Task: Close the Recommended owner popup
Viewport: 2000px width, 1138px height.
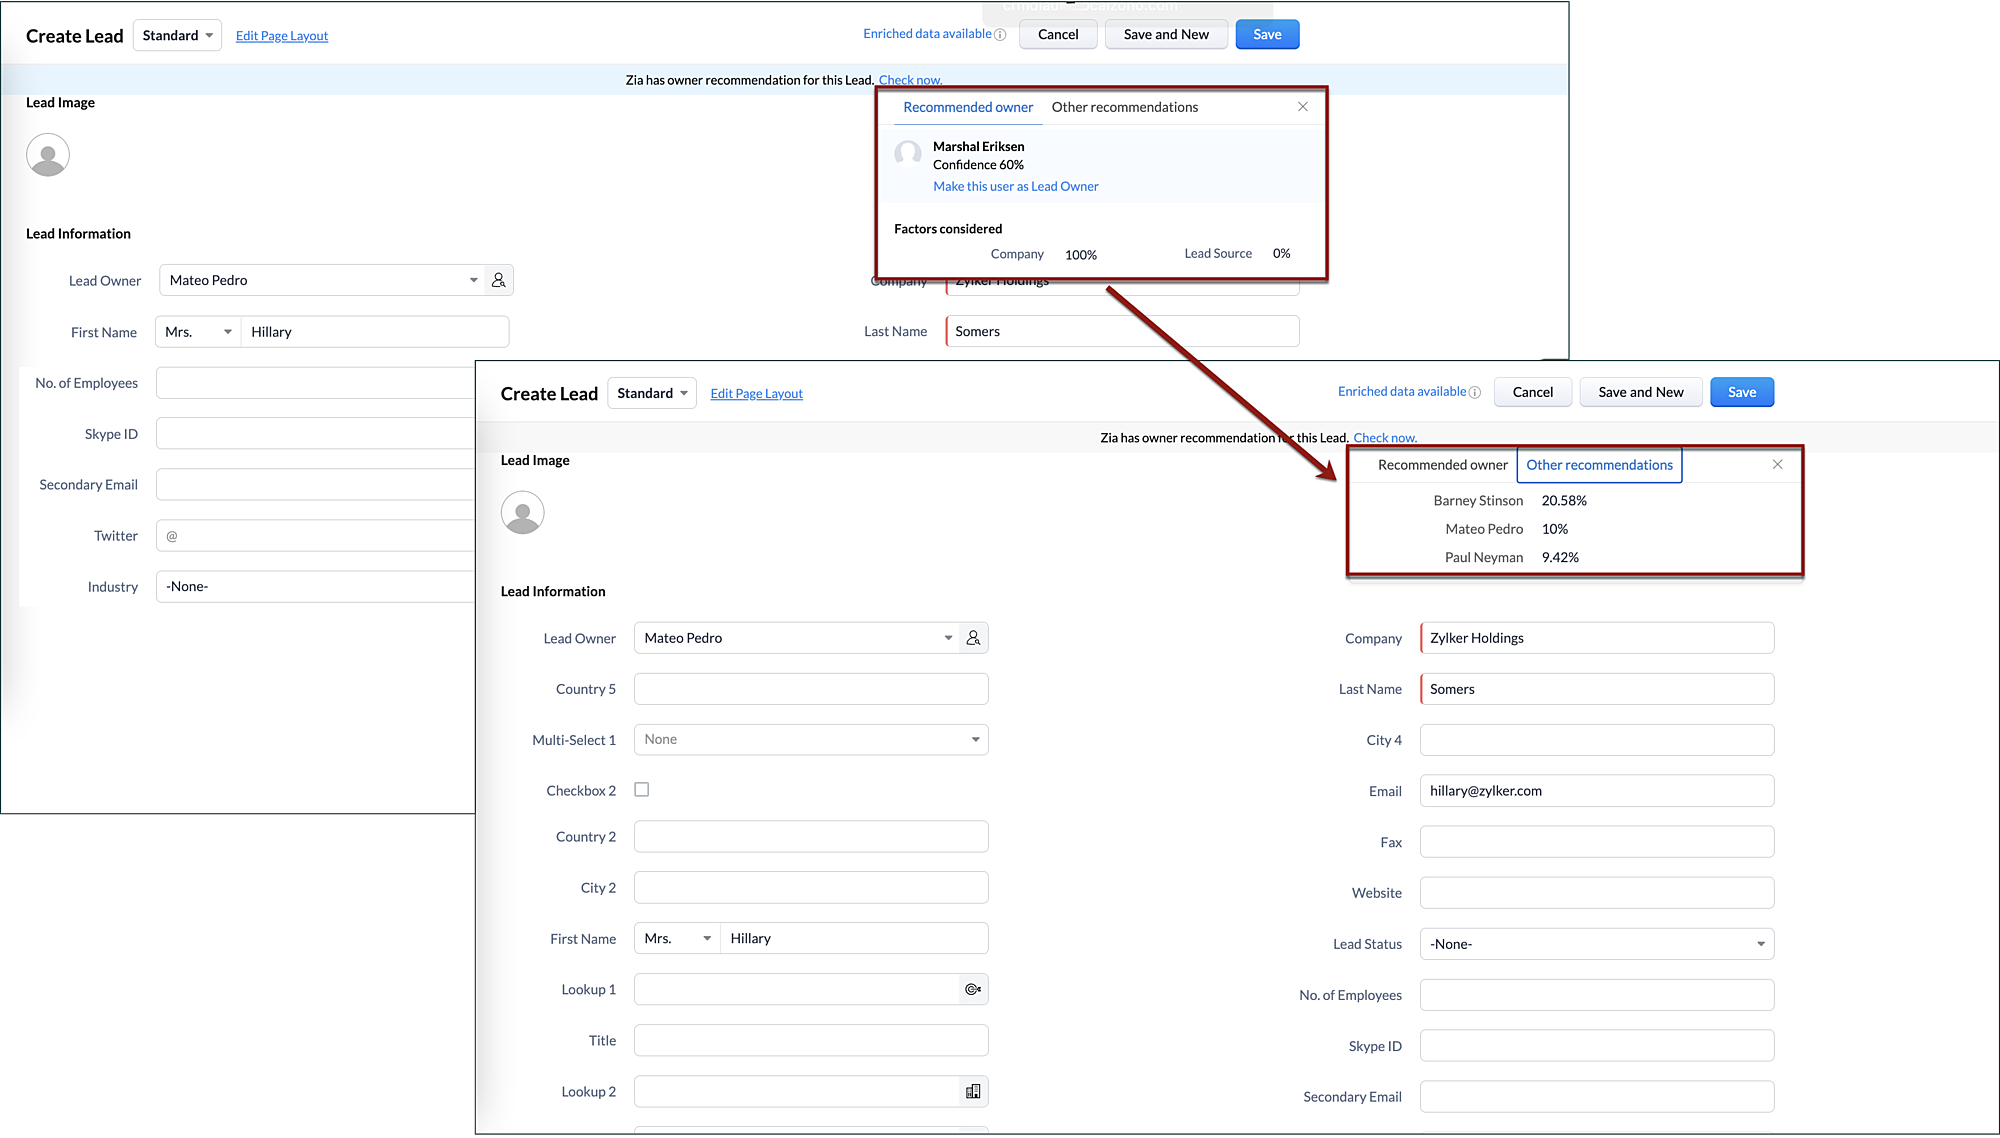Action: 1302,107
